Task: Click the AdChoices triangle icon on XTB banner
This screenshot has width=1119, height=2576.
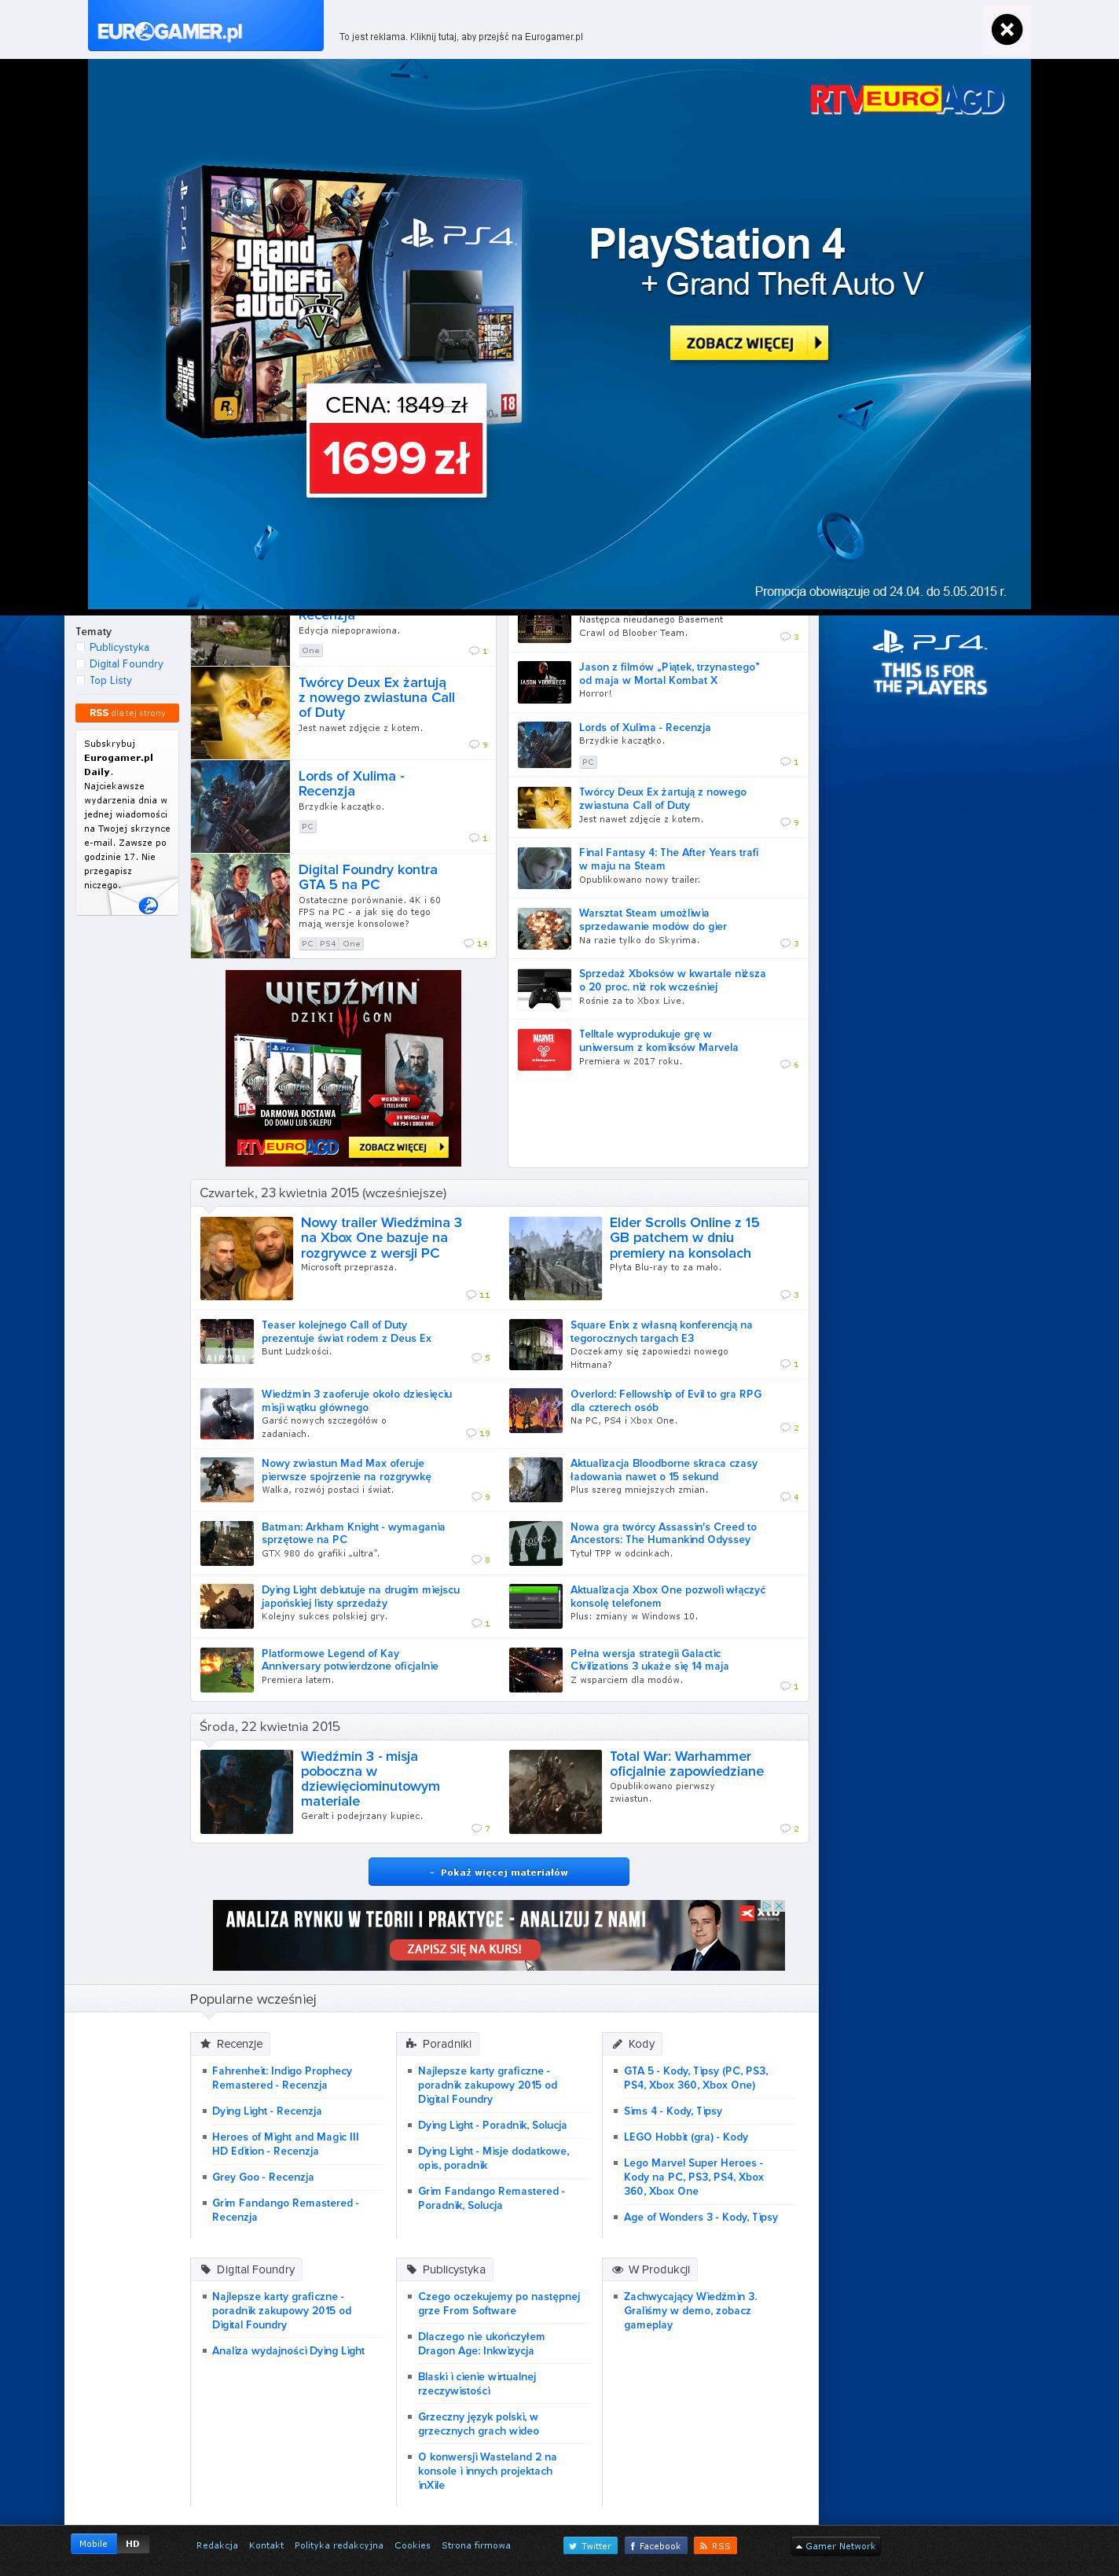Action: (x=767, y=1905)
